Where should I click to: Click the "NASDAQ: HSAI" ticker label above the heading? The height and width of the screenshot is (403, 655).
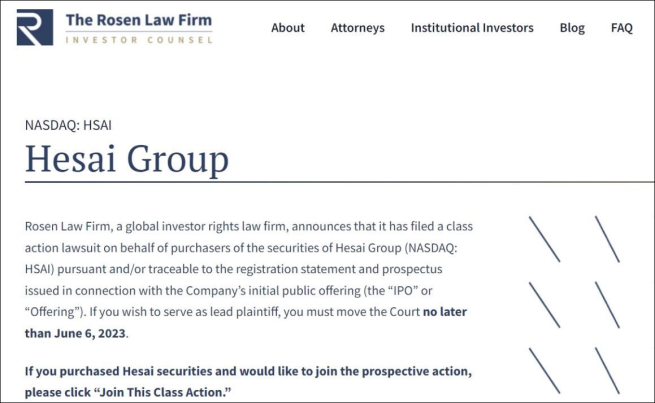tap(67, 125)
